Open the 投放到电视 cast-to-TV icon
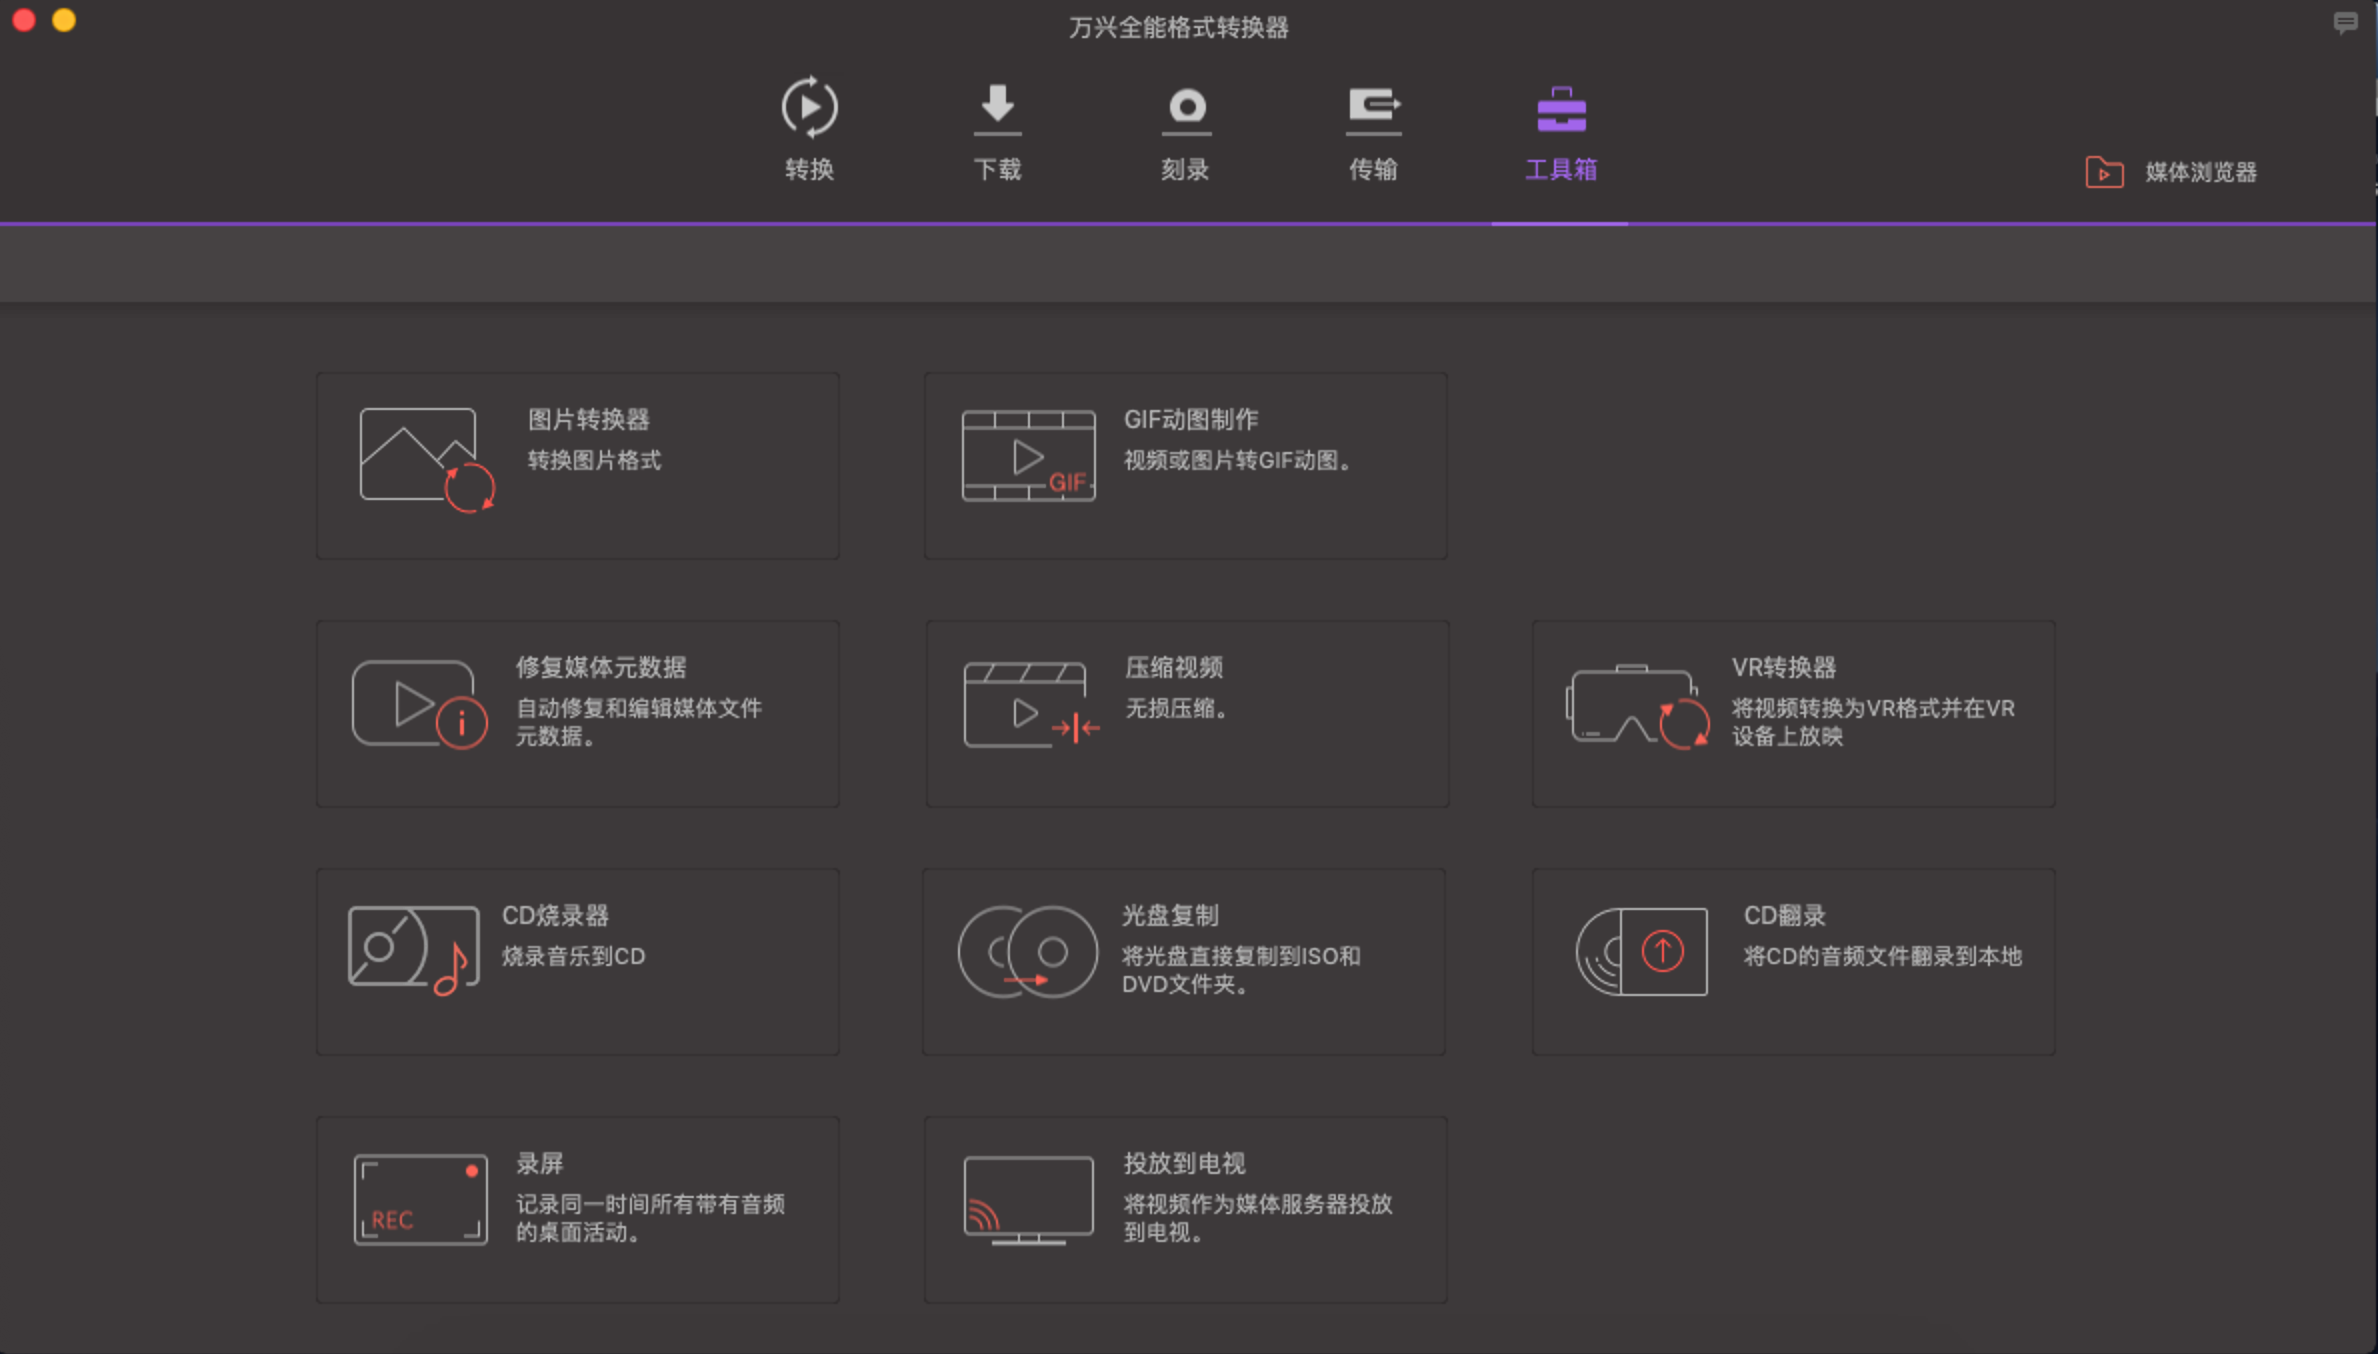 coord(1028,1199)
